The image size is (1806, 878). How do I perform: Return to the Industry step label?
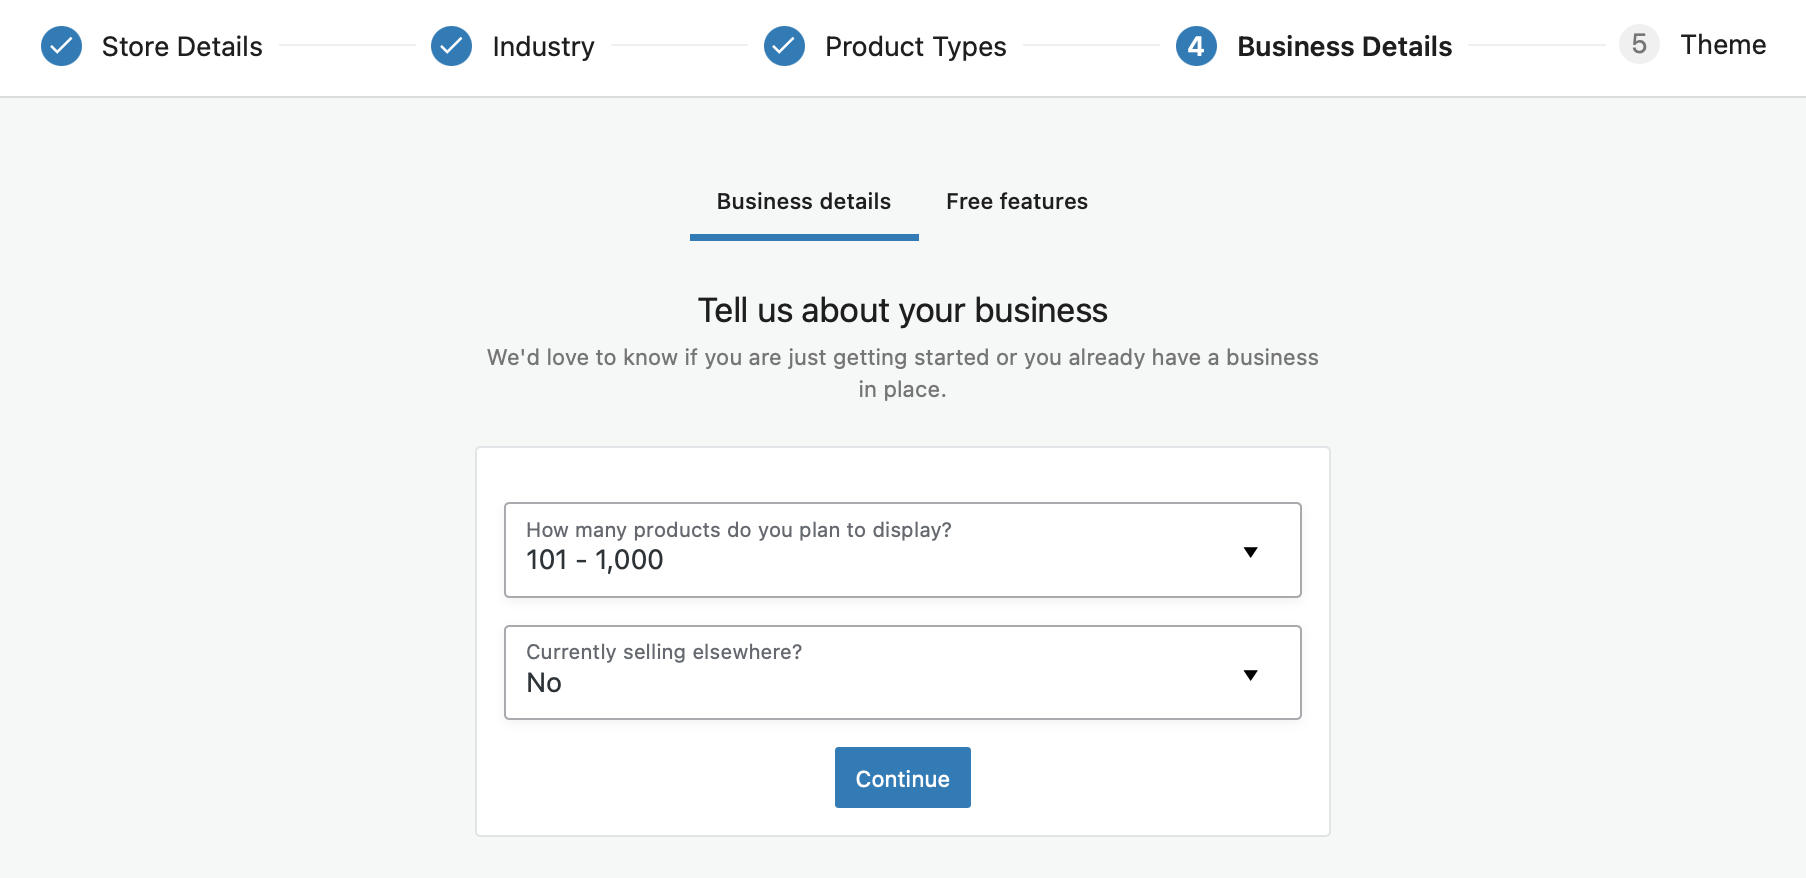click(543, 46)
